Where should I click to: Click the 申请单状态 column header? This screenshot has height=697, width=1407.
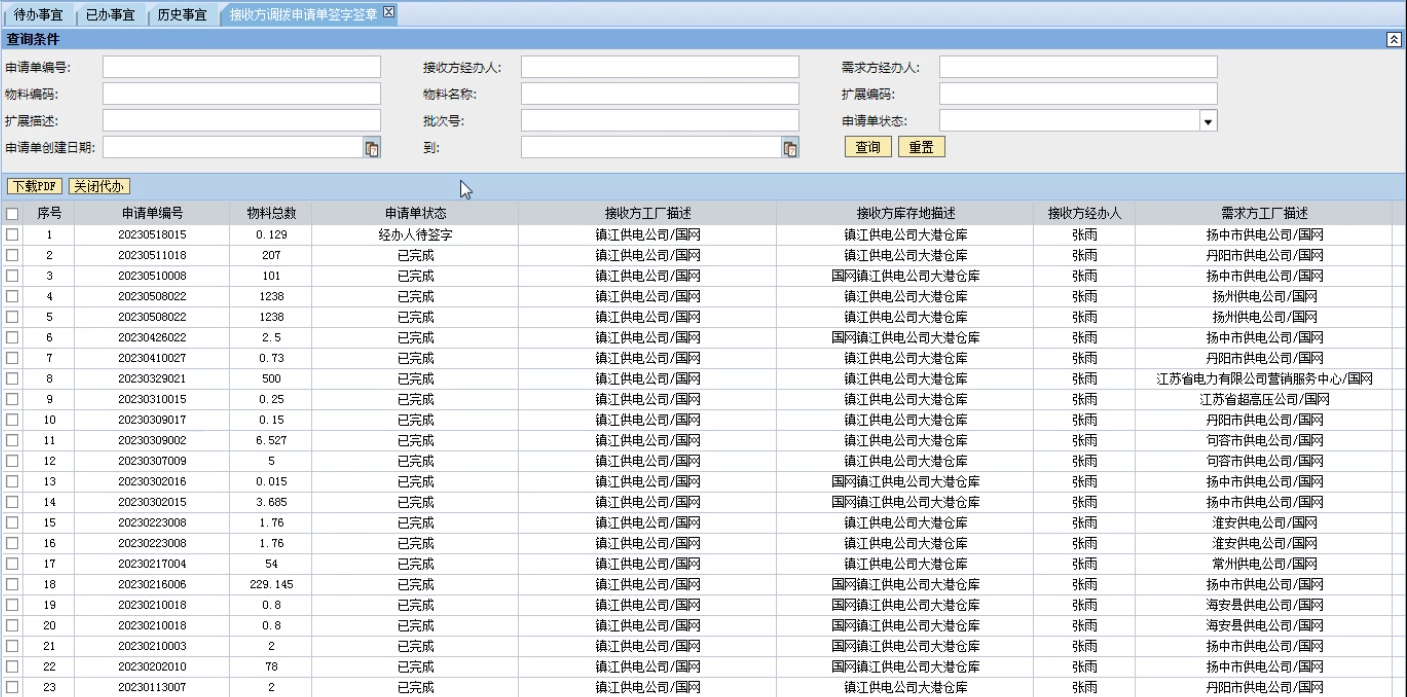pyautogui.click(x=415, y=214)
